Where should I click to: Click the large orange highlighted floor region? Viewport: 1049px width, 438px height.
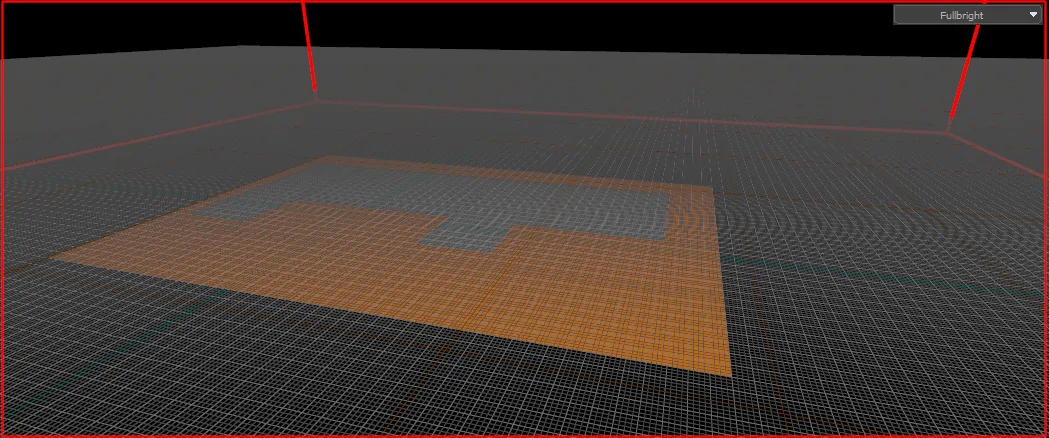468,288
